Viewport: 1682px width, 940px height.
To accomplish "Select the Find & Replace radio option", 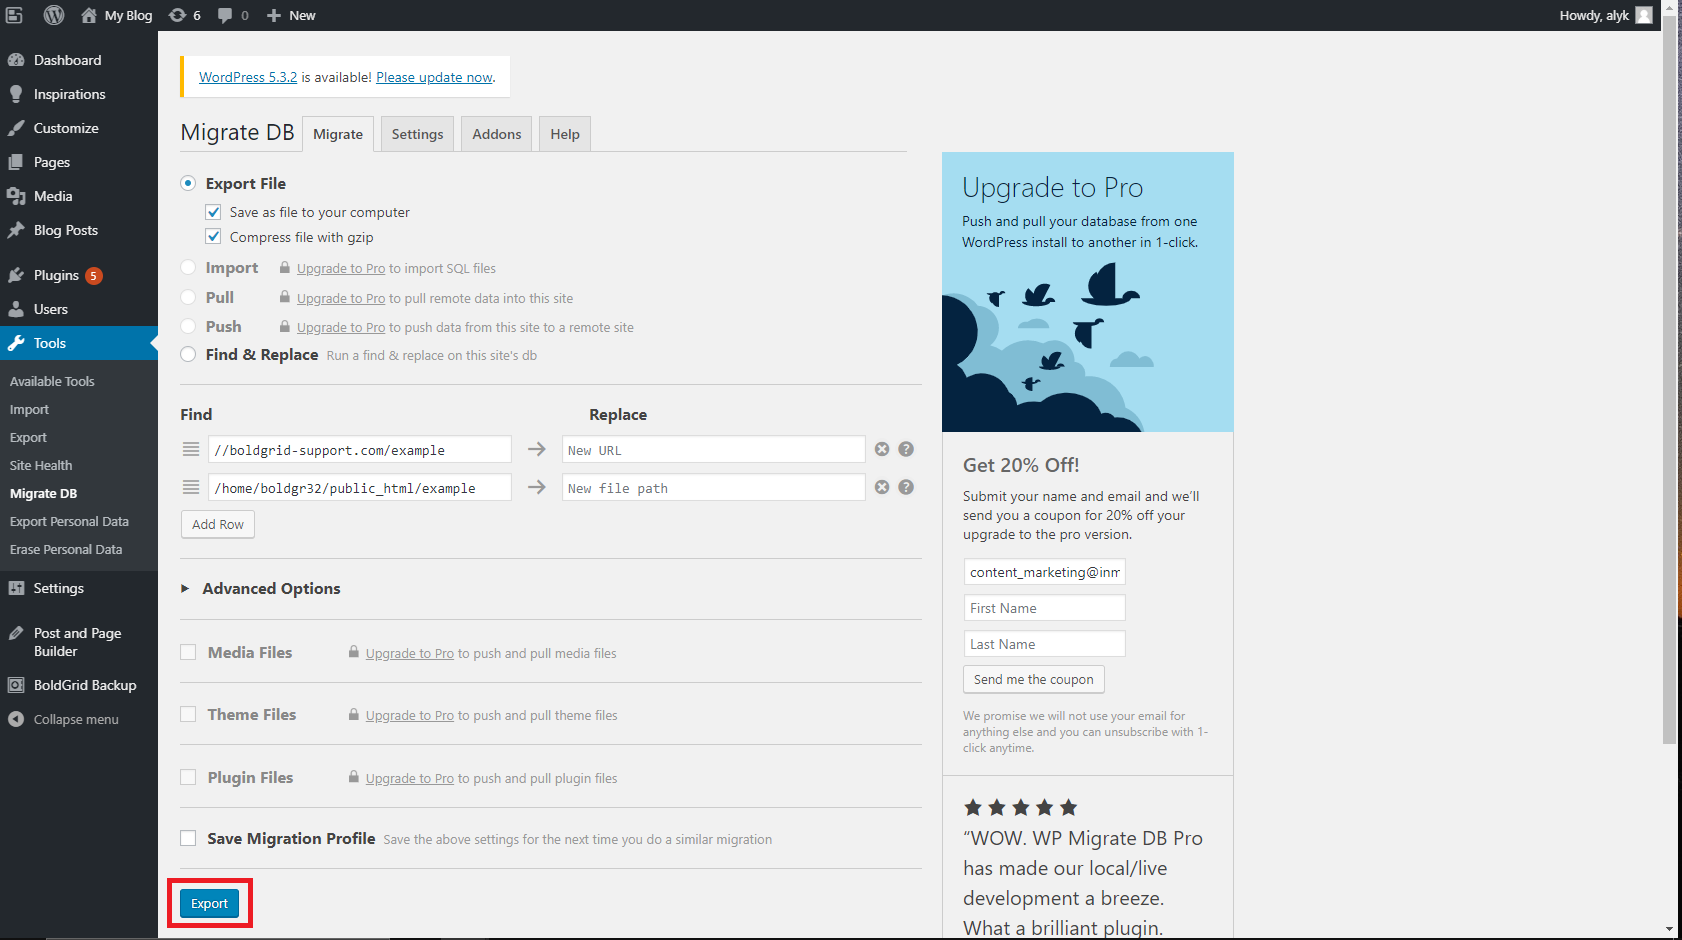I will (x=188, y=355).
